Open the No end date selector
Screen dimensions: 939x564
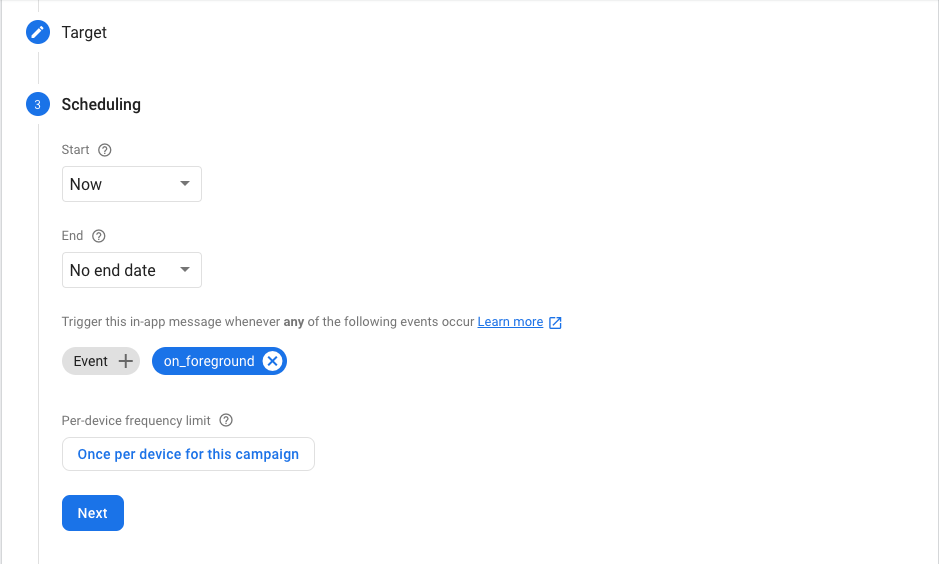pos(132,270)
